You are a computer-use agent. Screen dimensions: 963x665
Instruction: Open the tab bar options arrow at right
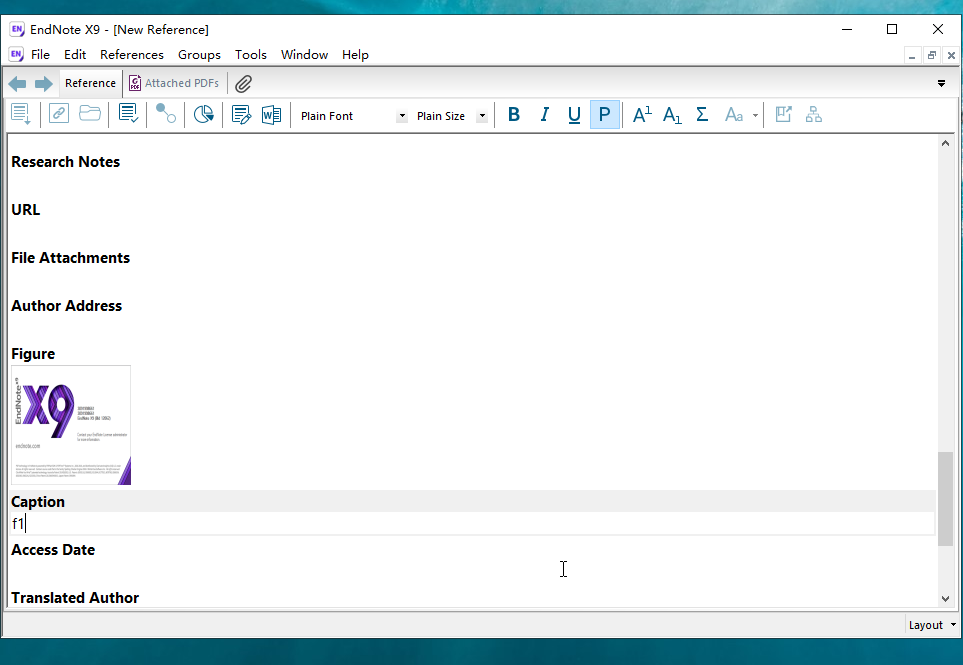942,84
